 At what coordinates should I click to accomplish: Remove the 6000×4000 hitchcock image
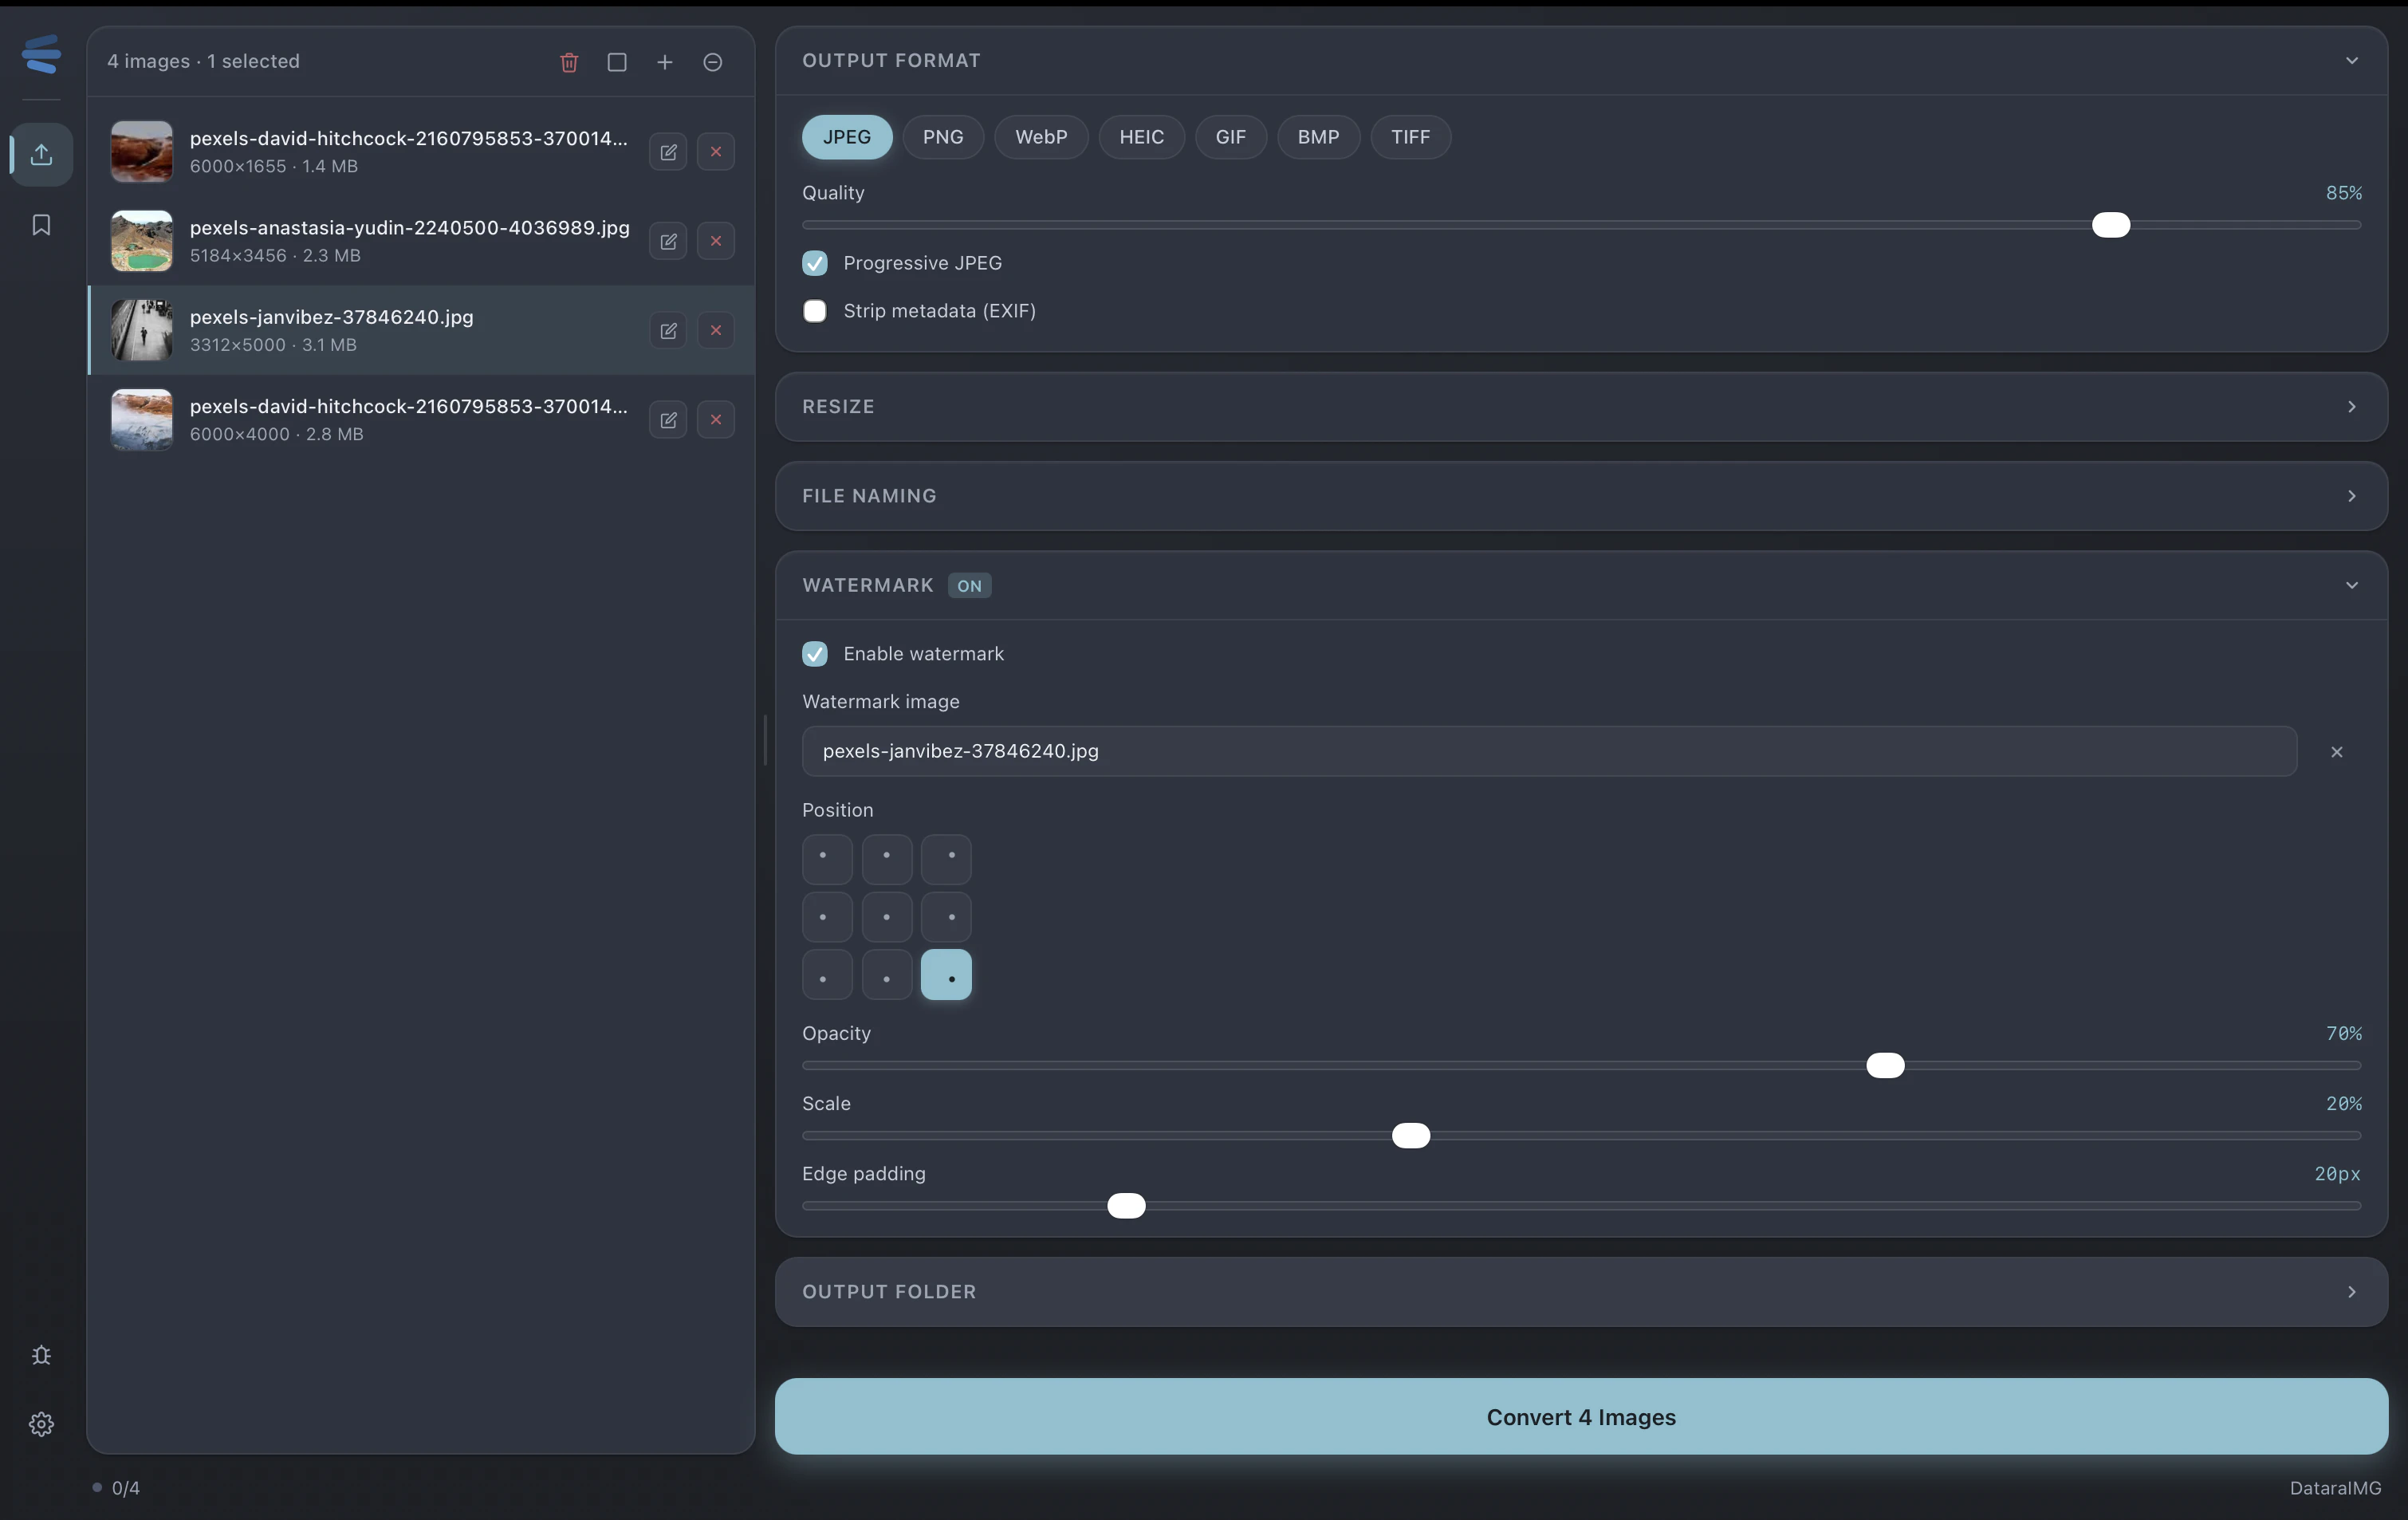click(716, 420)
